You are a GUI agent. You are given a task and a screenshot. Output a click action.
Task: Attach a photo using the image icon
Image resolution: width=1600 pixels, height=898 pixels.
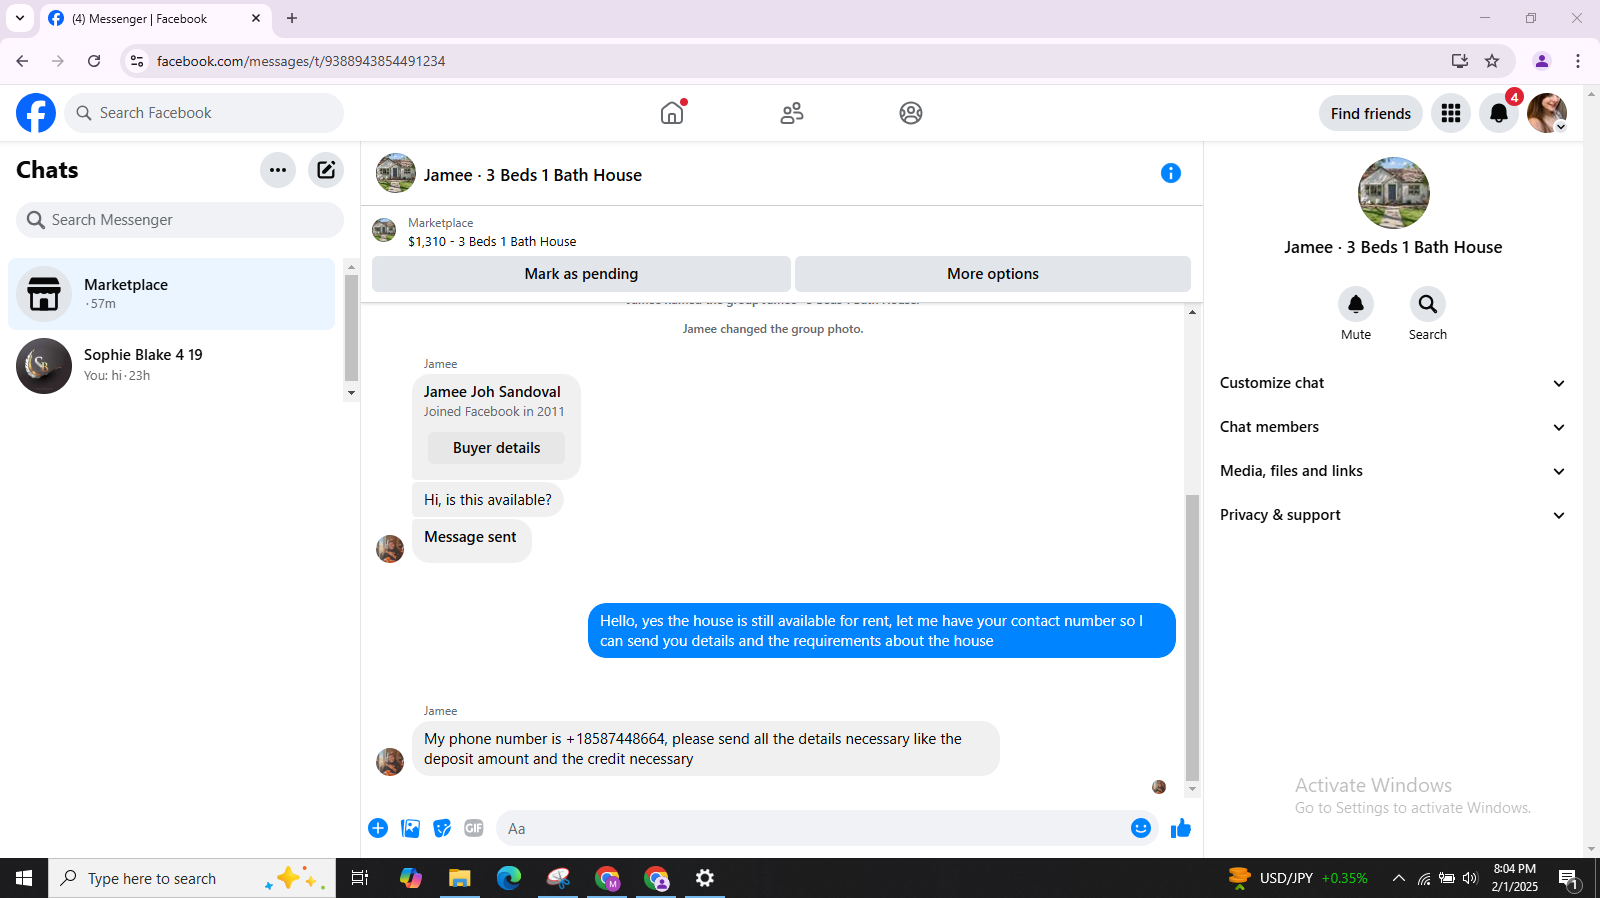[x=410, y=828]
